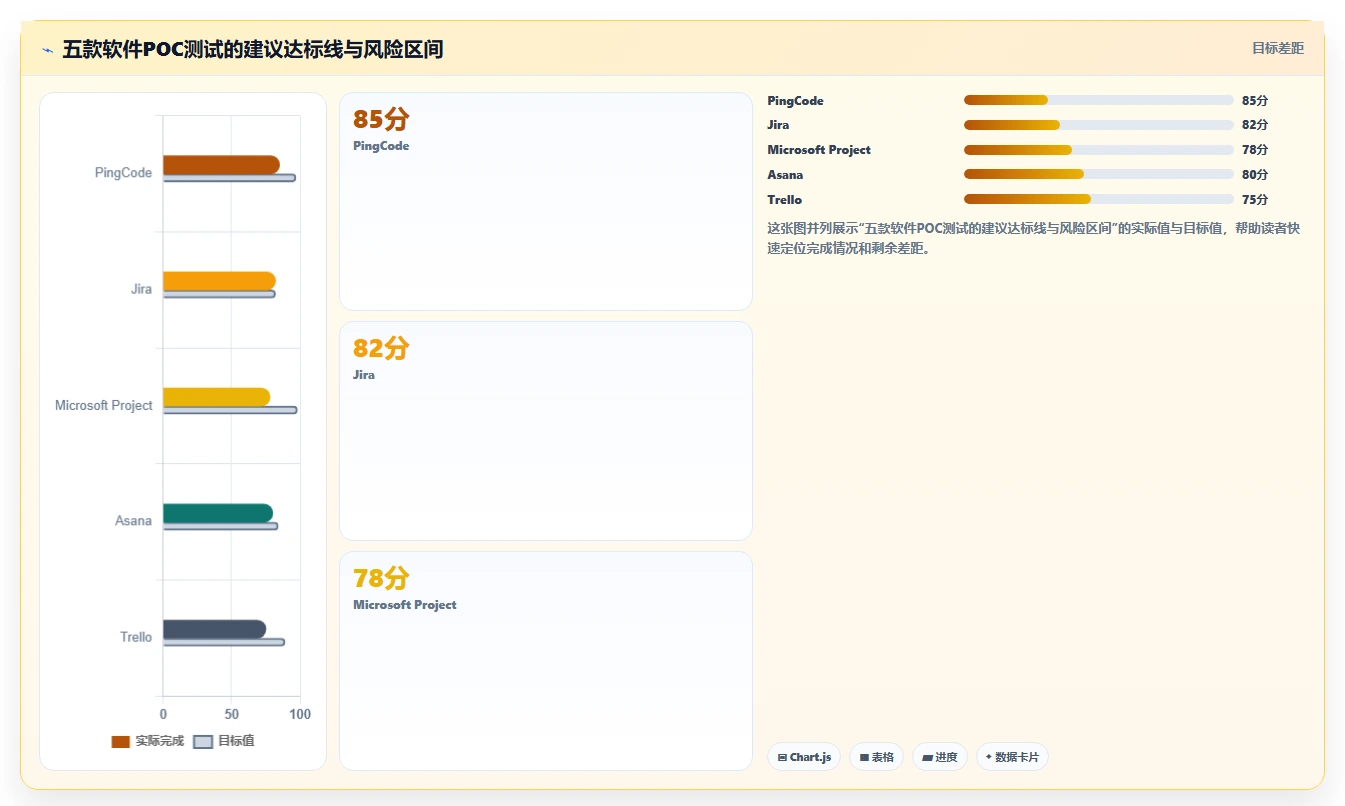Click Asana's thin gray target bar in chart
Viewport: 1345px width, 806px height.
pyautogui.click(x=220, y=526)
